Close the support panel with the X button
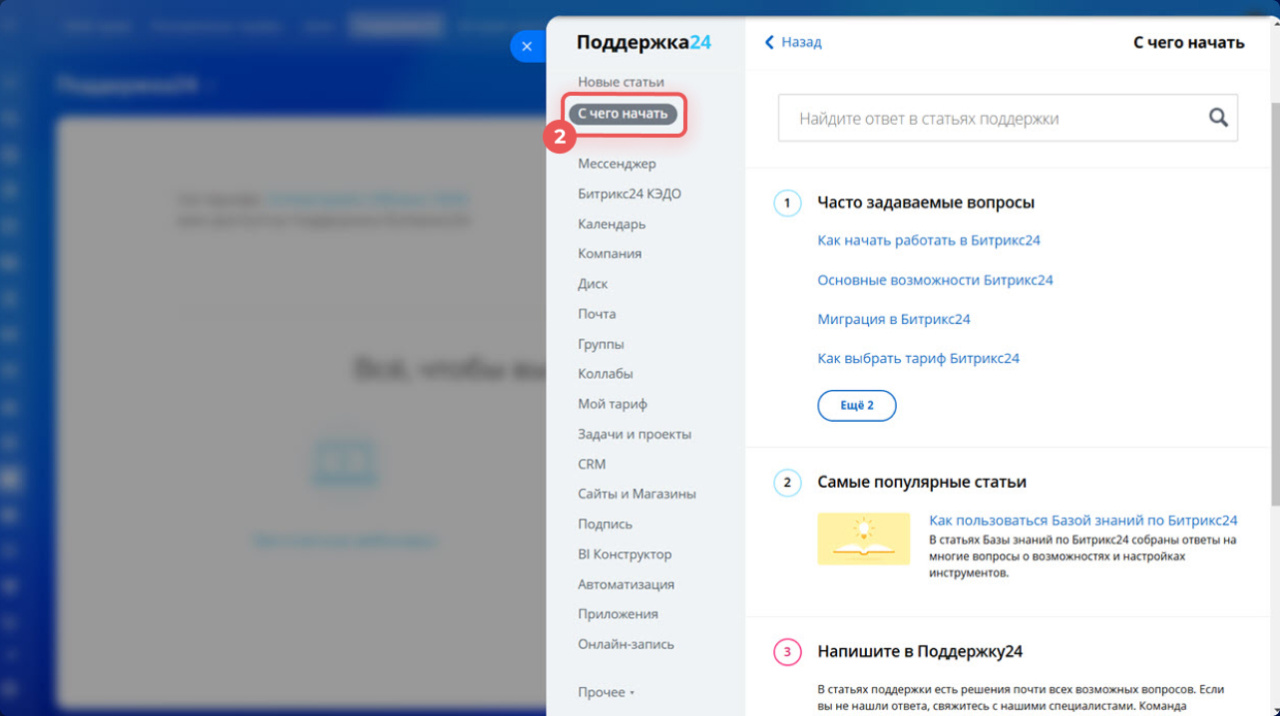 click(527, 46)
